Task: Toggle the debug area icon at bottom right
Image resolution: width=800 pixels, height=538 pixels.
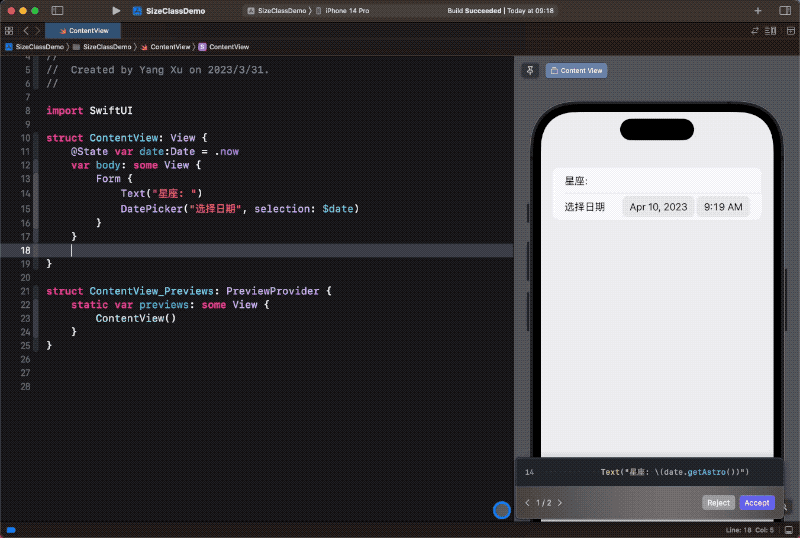Action: click(x=789, y=530)
